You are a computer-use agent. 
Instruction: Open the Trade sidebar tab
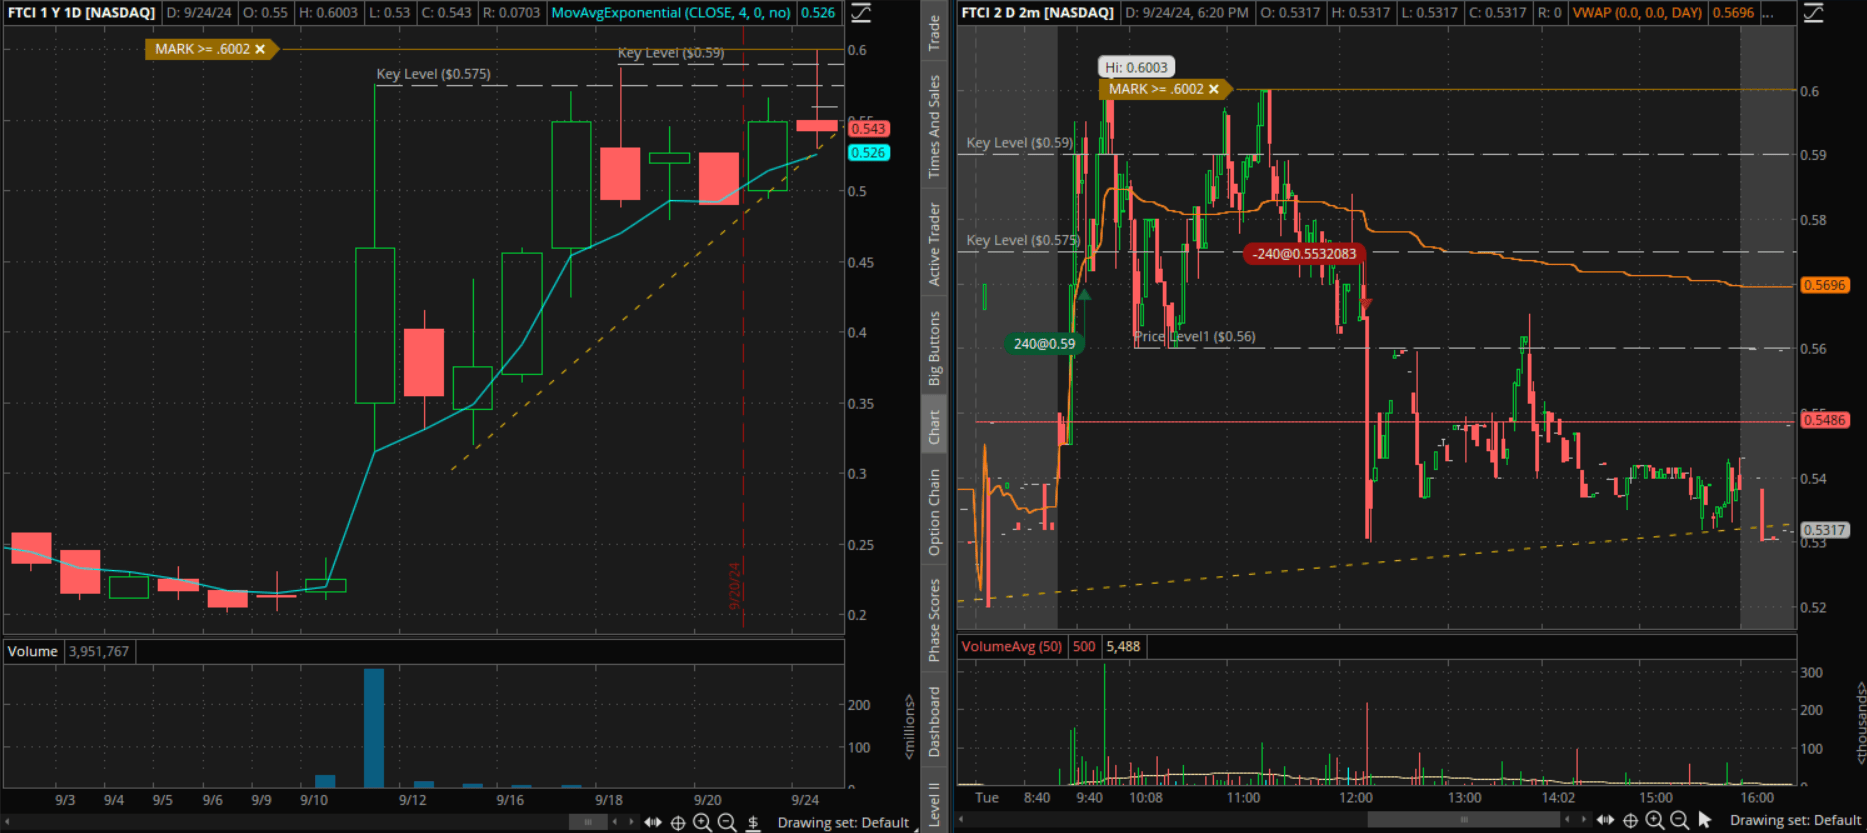(934, 33)
